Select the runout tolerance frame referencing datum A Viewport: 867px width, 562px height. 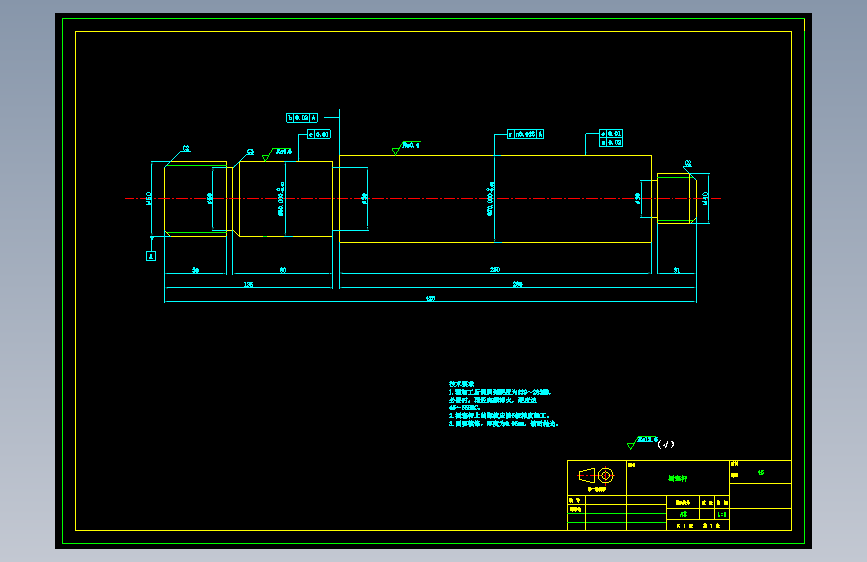[525, 134]
